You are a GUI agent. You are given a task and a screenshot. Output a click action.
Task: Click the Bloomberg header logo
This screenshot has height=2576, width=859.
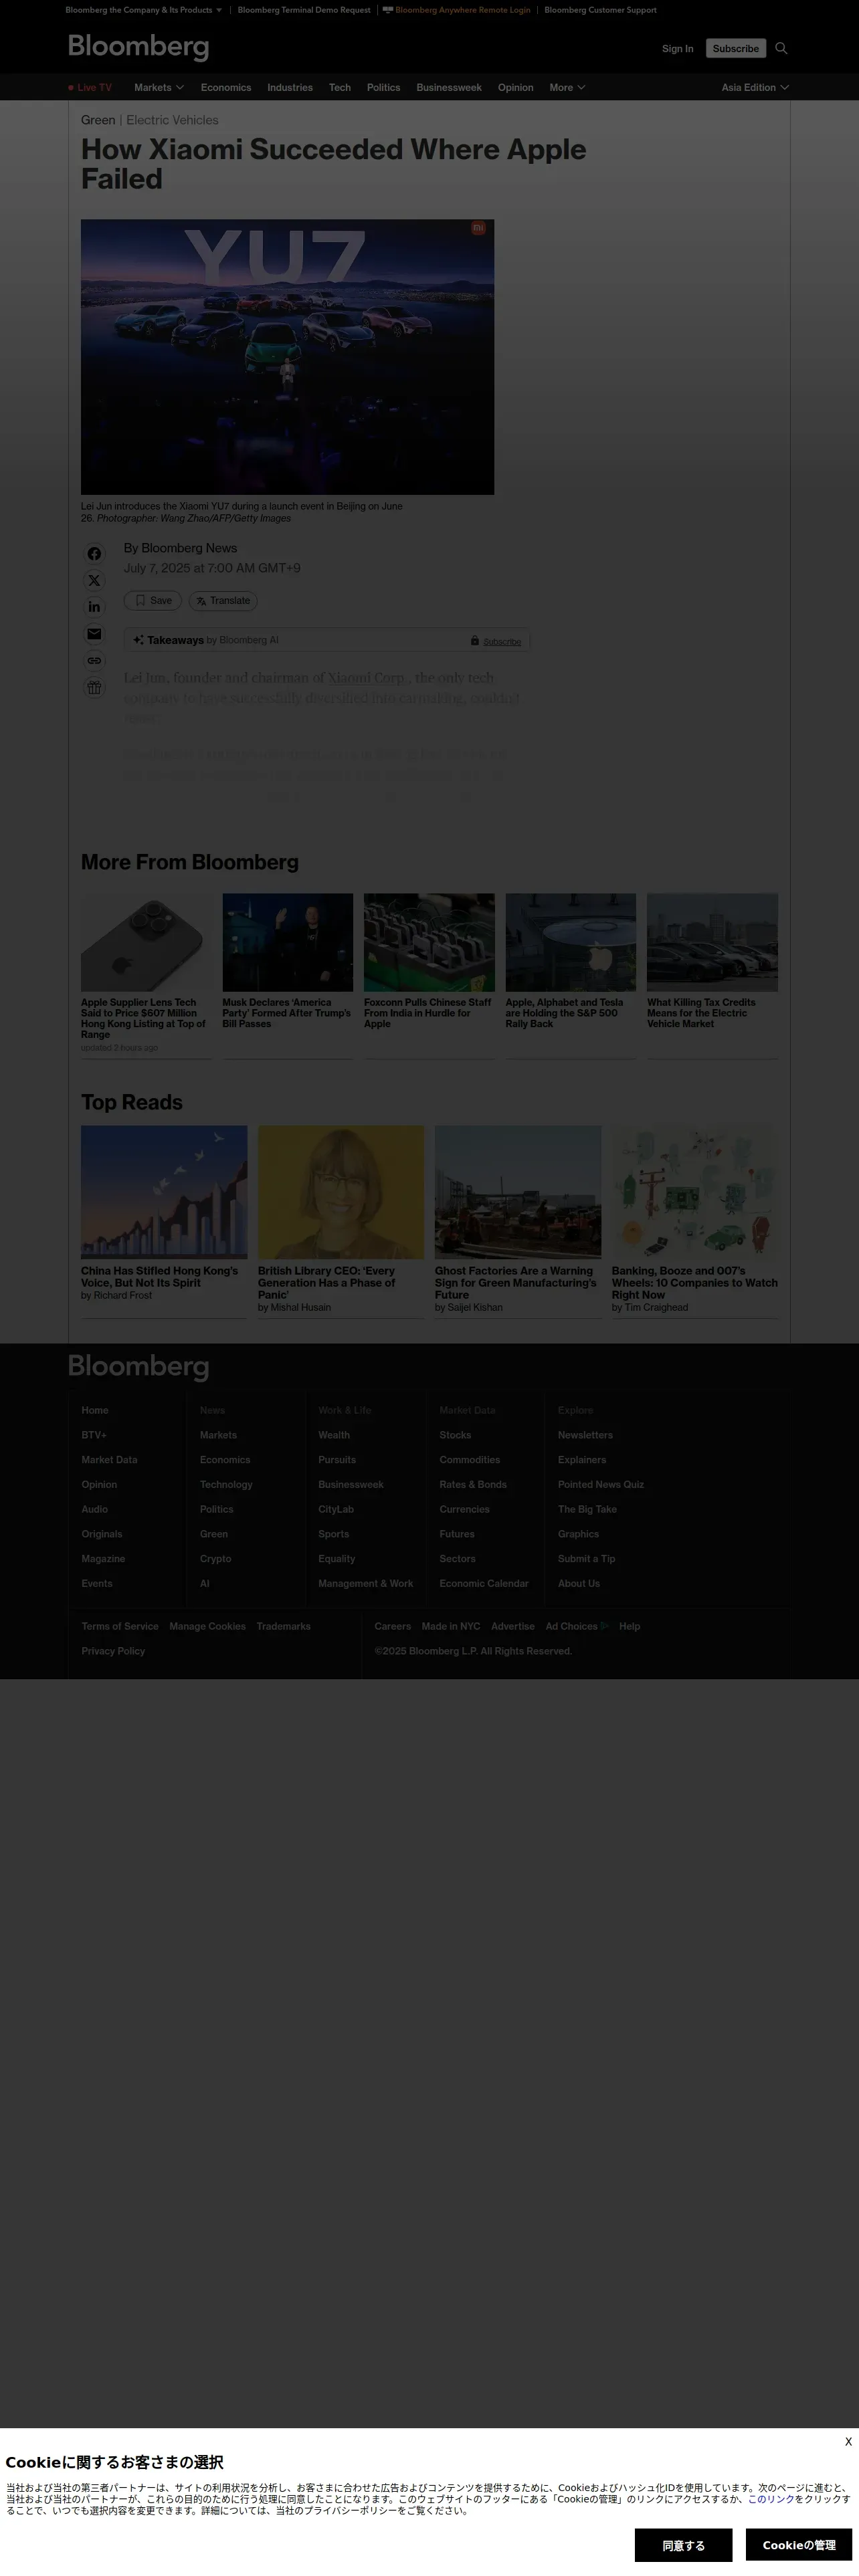click(x=138, y=47)
